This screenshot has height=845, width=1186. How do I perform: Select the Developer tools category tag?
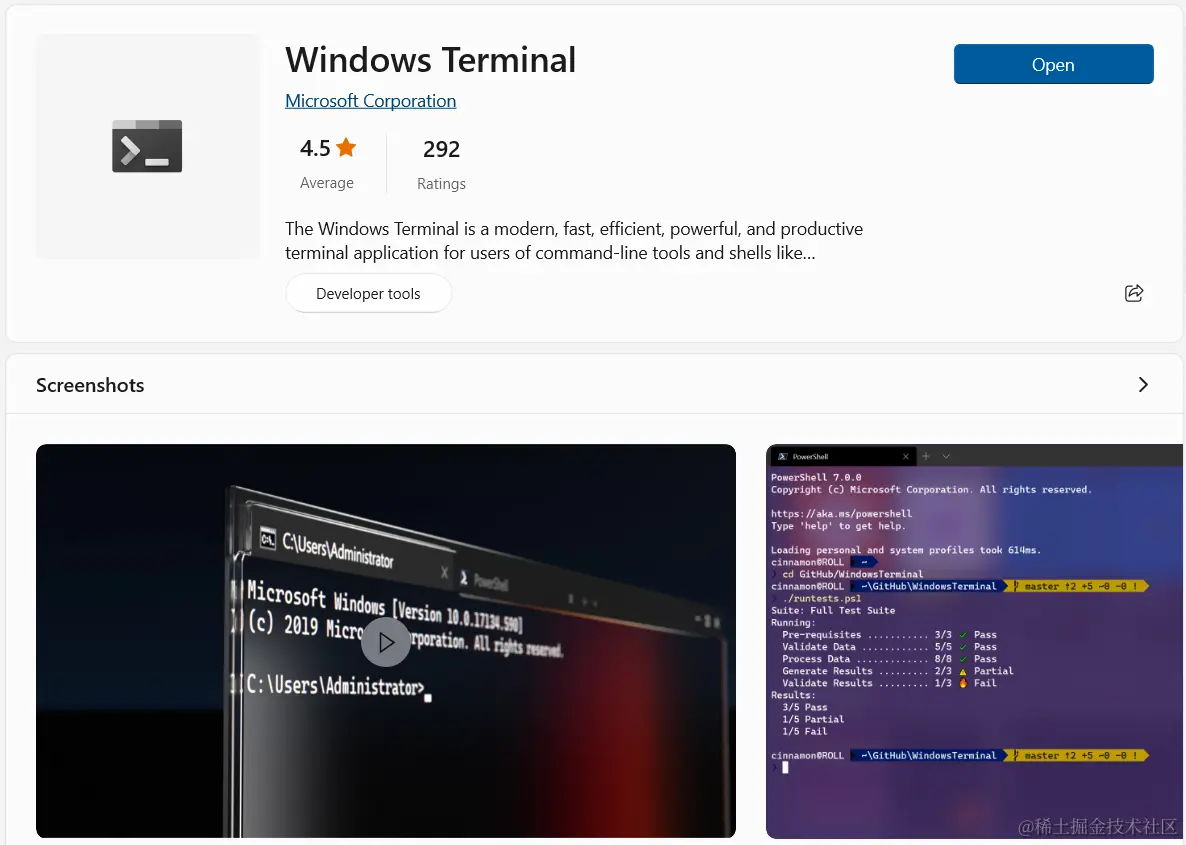pyautogui.click(x=368, y=294)
